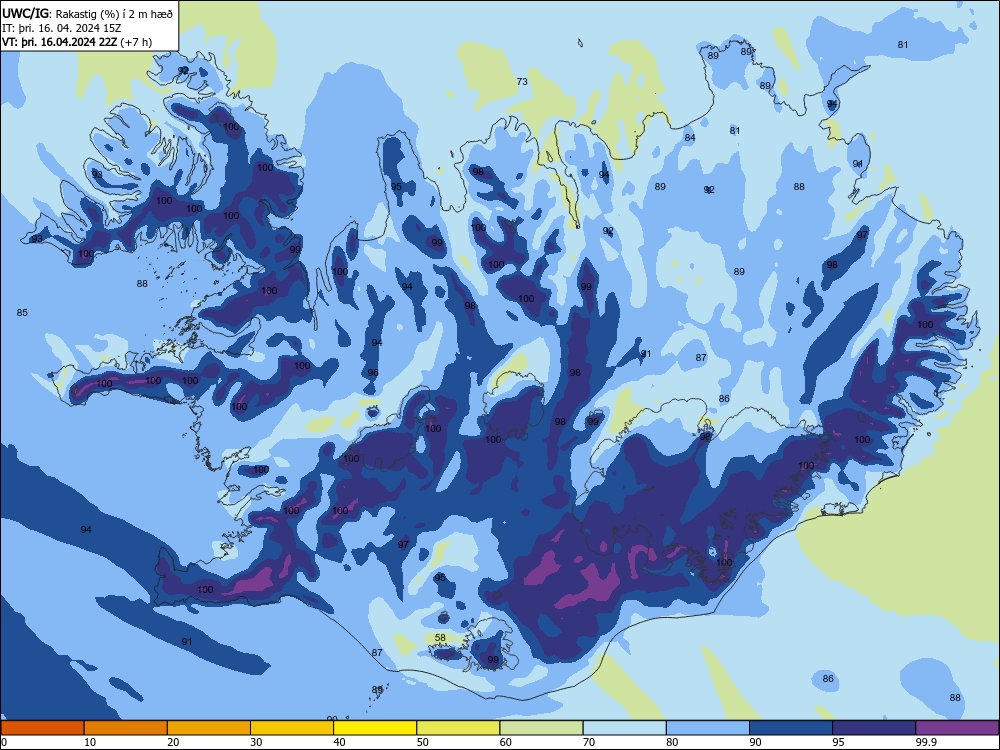Select the initial time line 'IT: þri. 16. 04. 2024 15Z'
Screen dimensions: 1000x750
(x=61, y=28)
